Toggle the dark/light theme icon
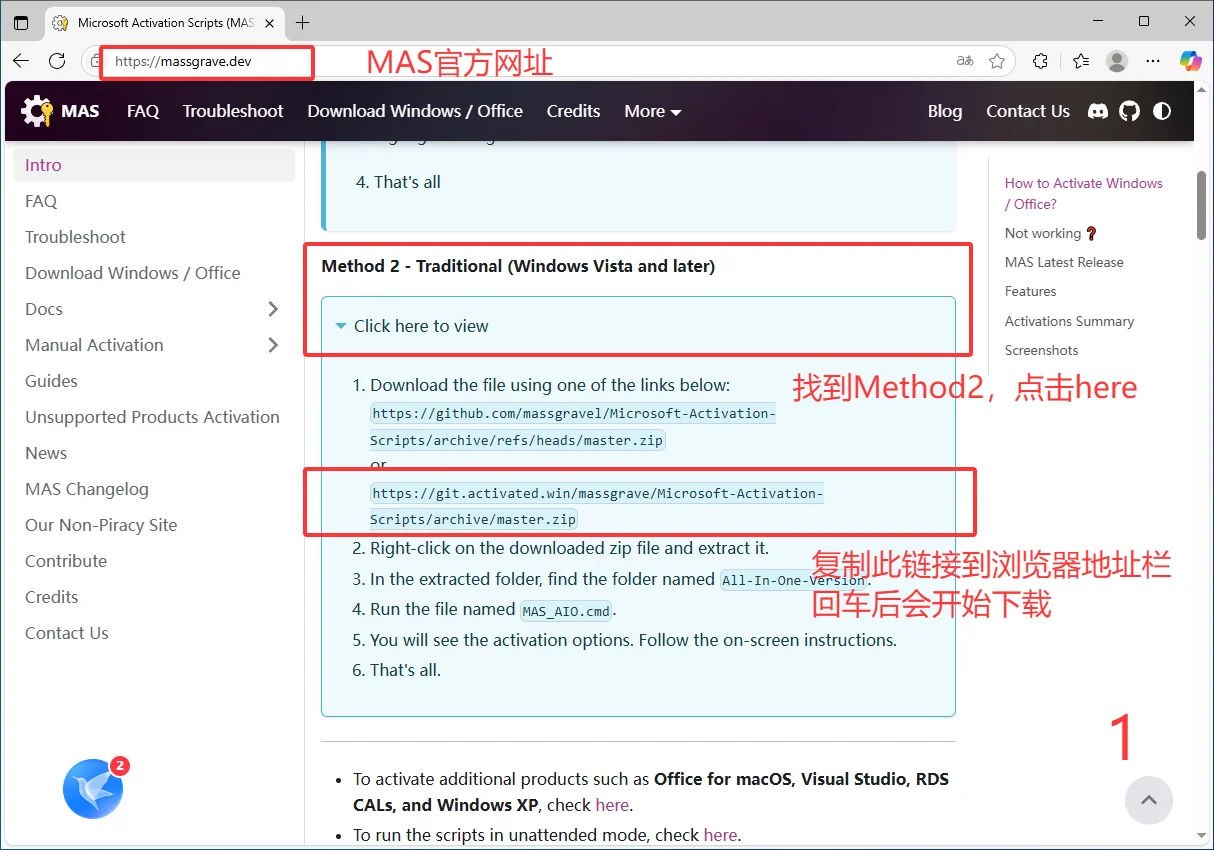 pos(1162,111)
